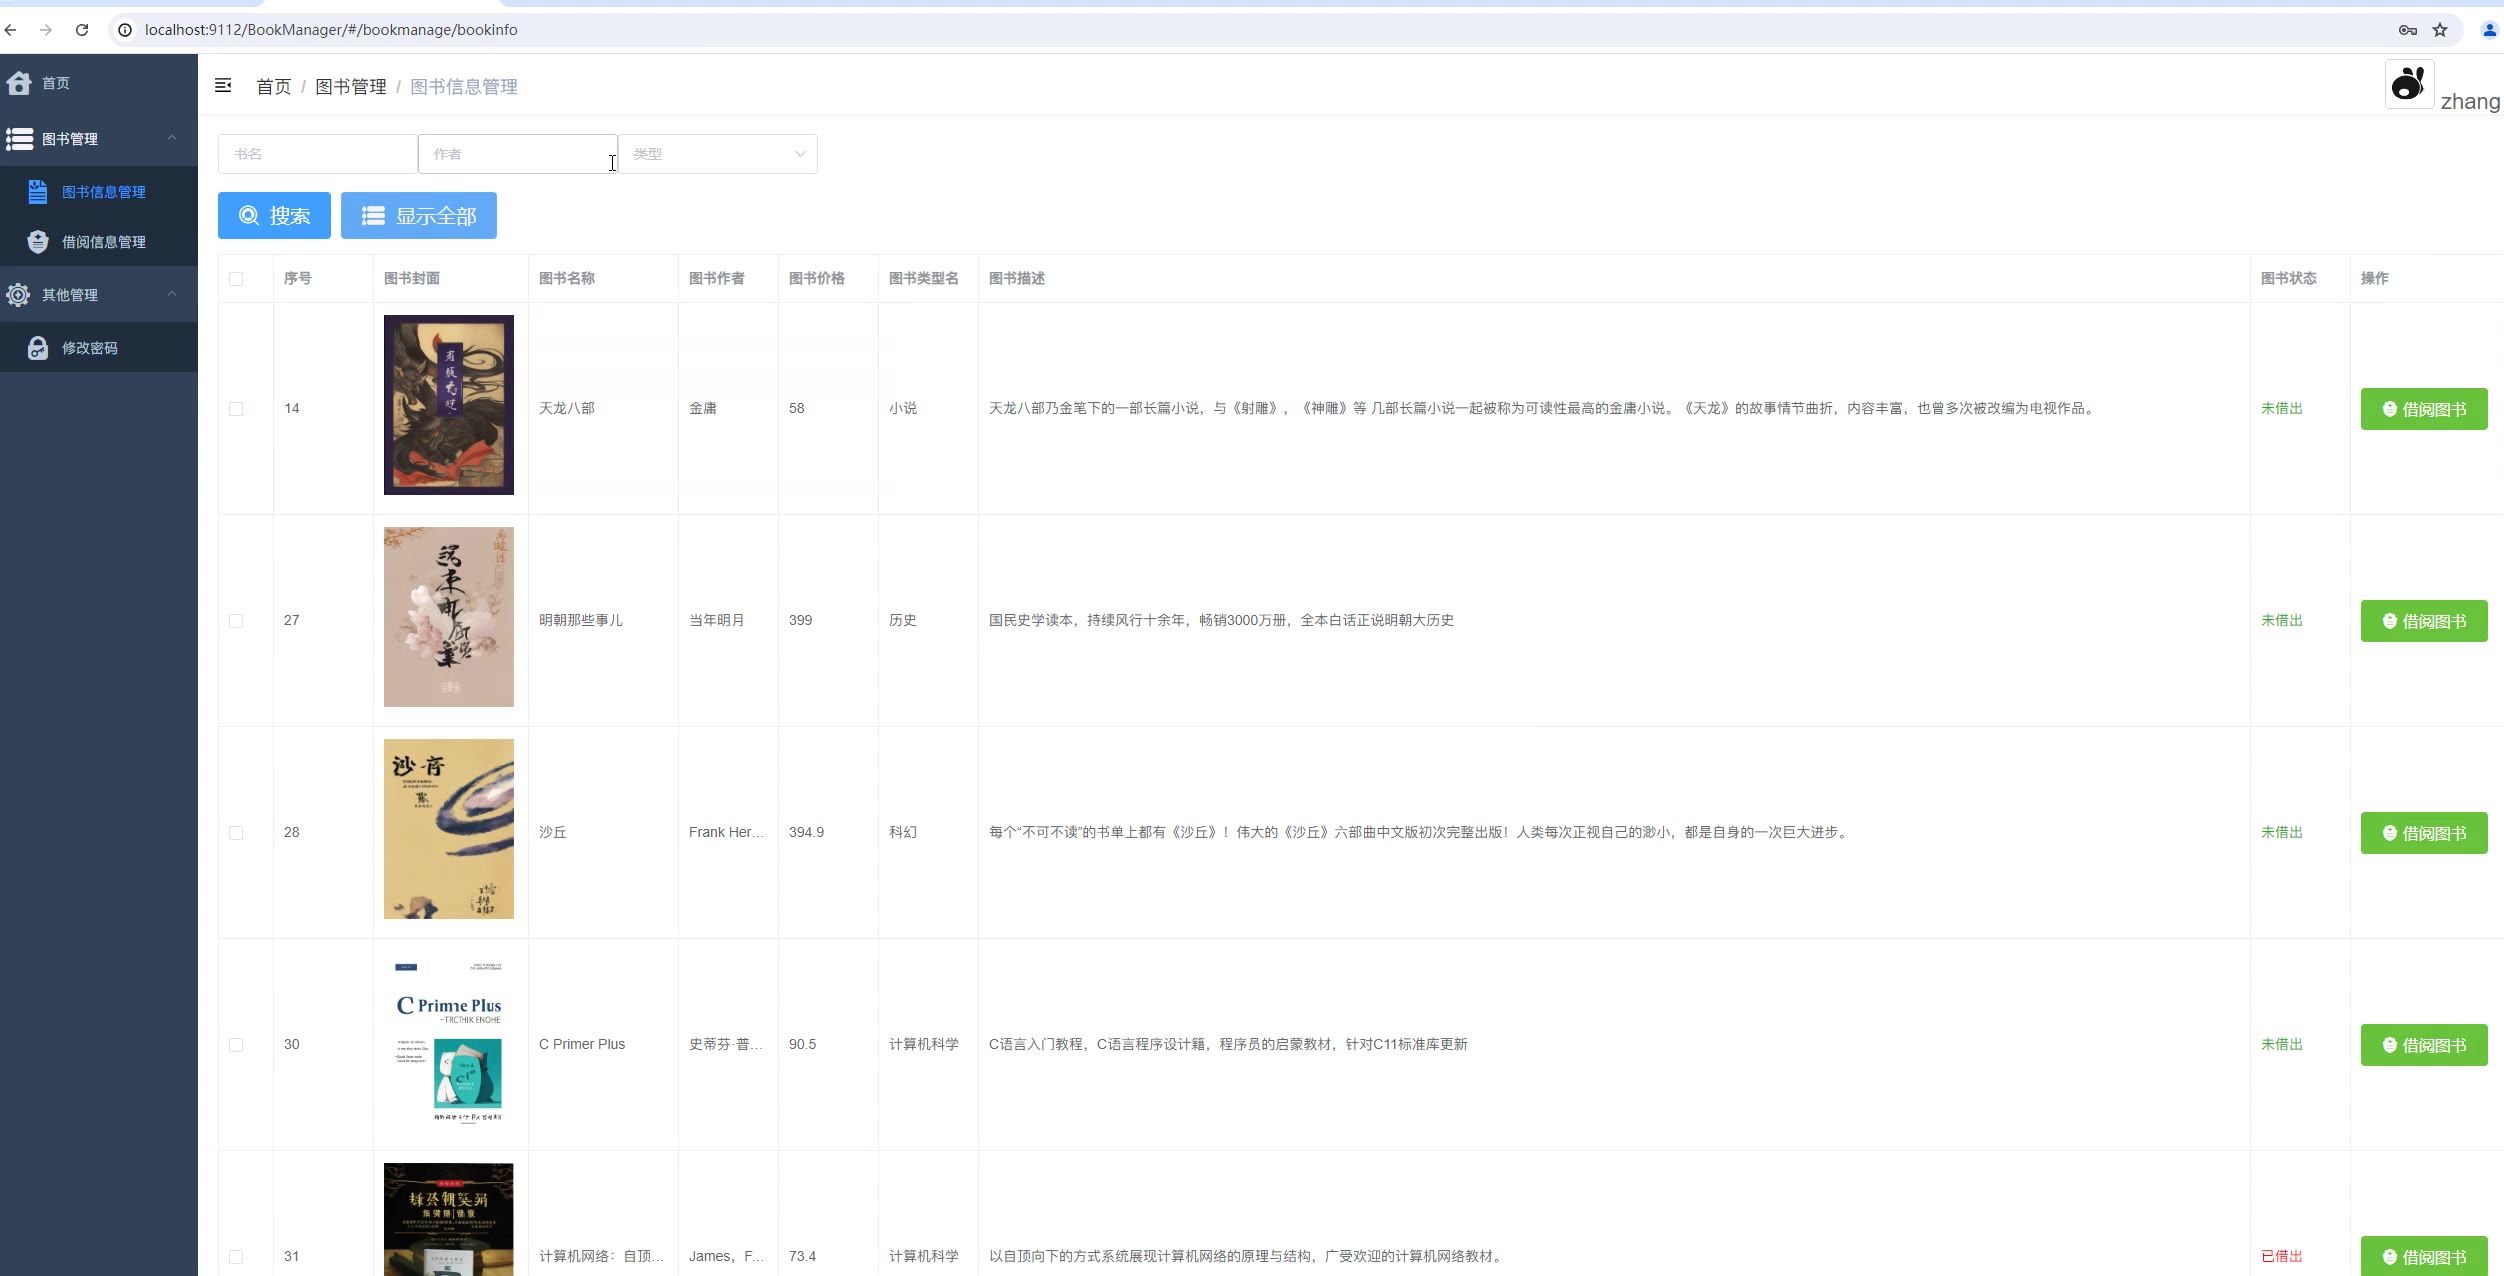Image resolution: width=2504 pixels, height=1276 pixels.
Task: Click the sidebar collapse hamburger icon
Action: pyautogui.click(x=223, y=86)
